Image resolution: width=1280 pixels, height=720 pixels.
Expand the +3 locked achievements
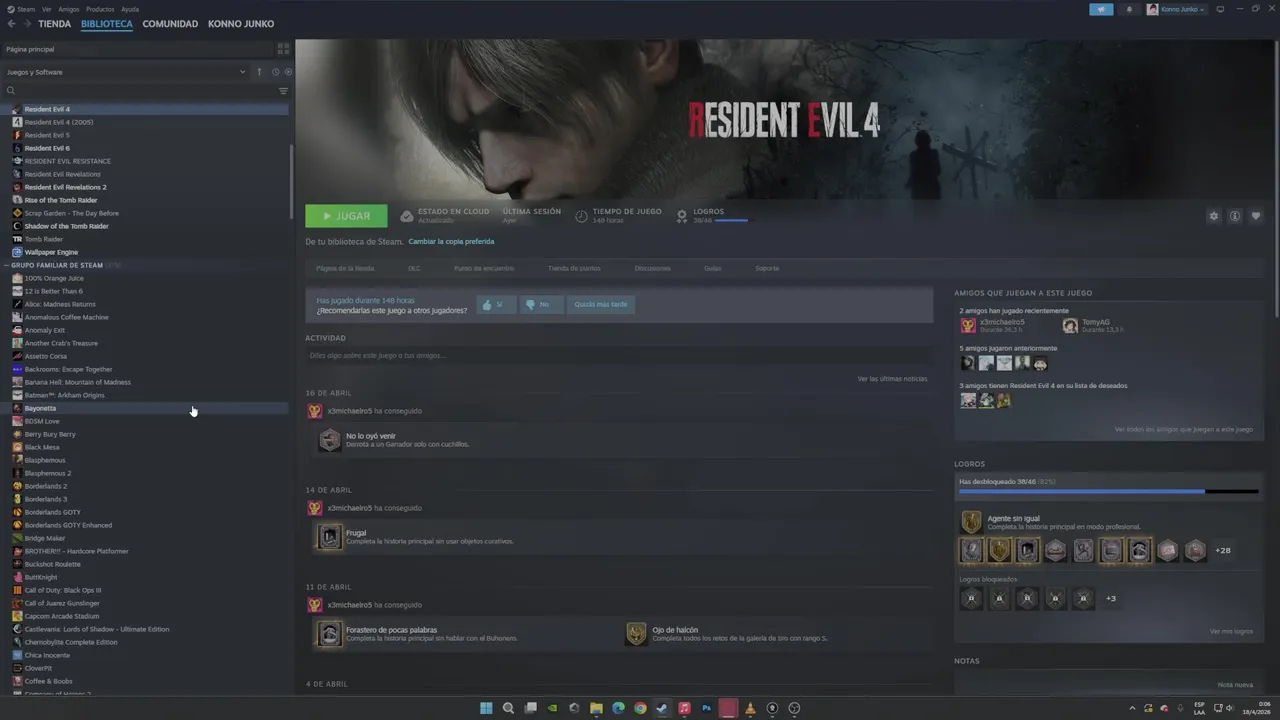tap(1111, 598)
